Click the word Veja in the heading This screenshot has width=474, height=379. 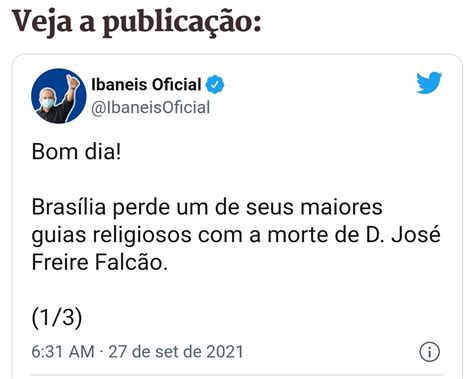42,21
